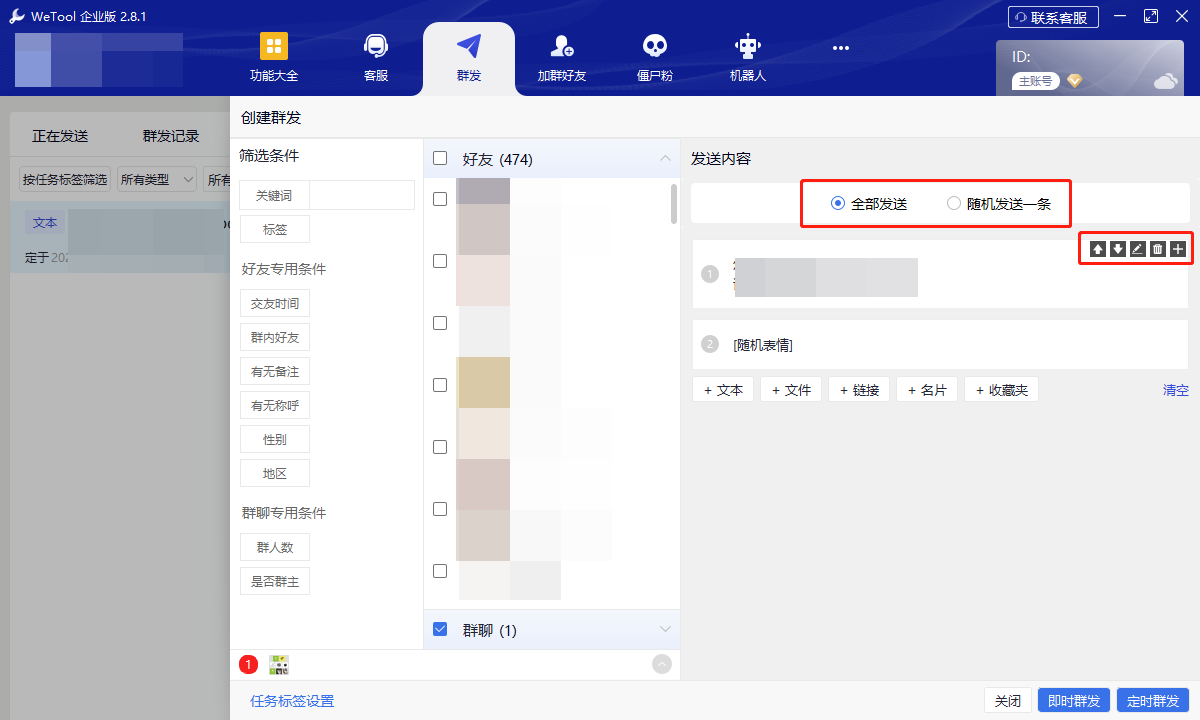
Task: Add a message with the plus icon
Action: pyautogui.click(x=1178, y=249)
